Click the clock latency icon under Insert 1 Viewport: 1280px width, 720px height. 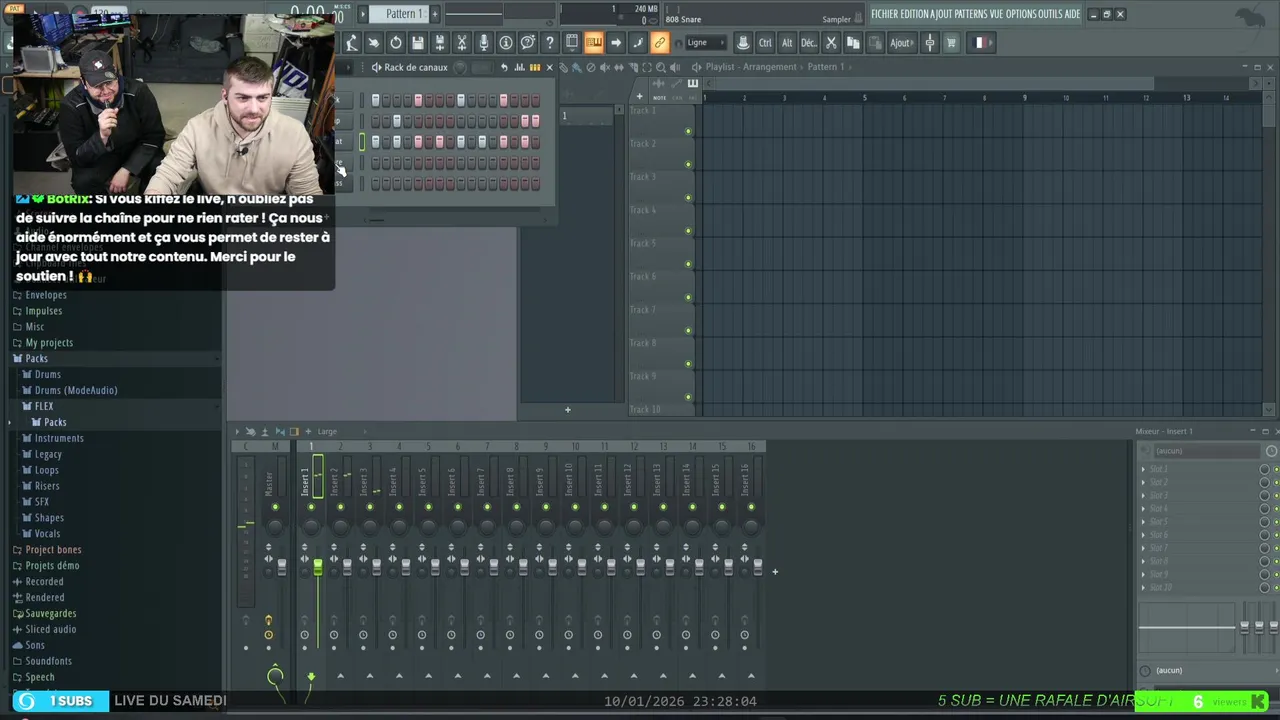[305, 635]
